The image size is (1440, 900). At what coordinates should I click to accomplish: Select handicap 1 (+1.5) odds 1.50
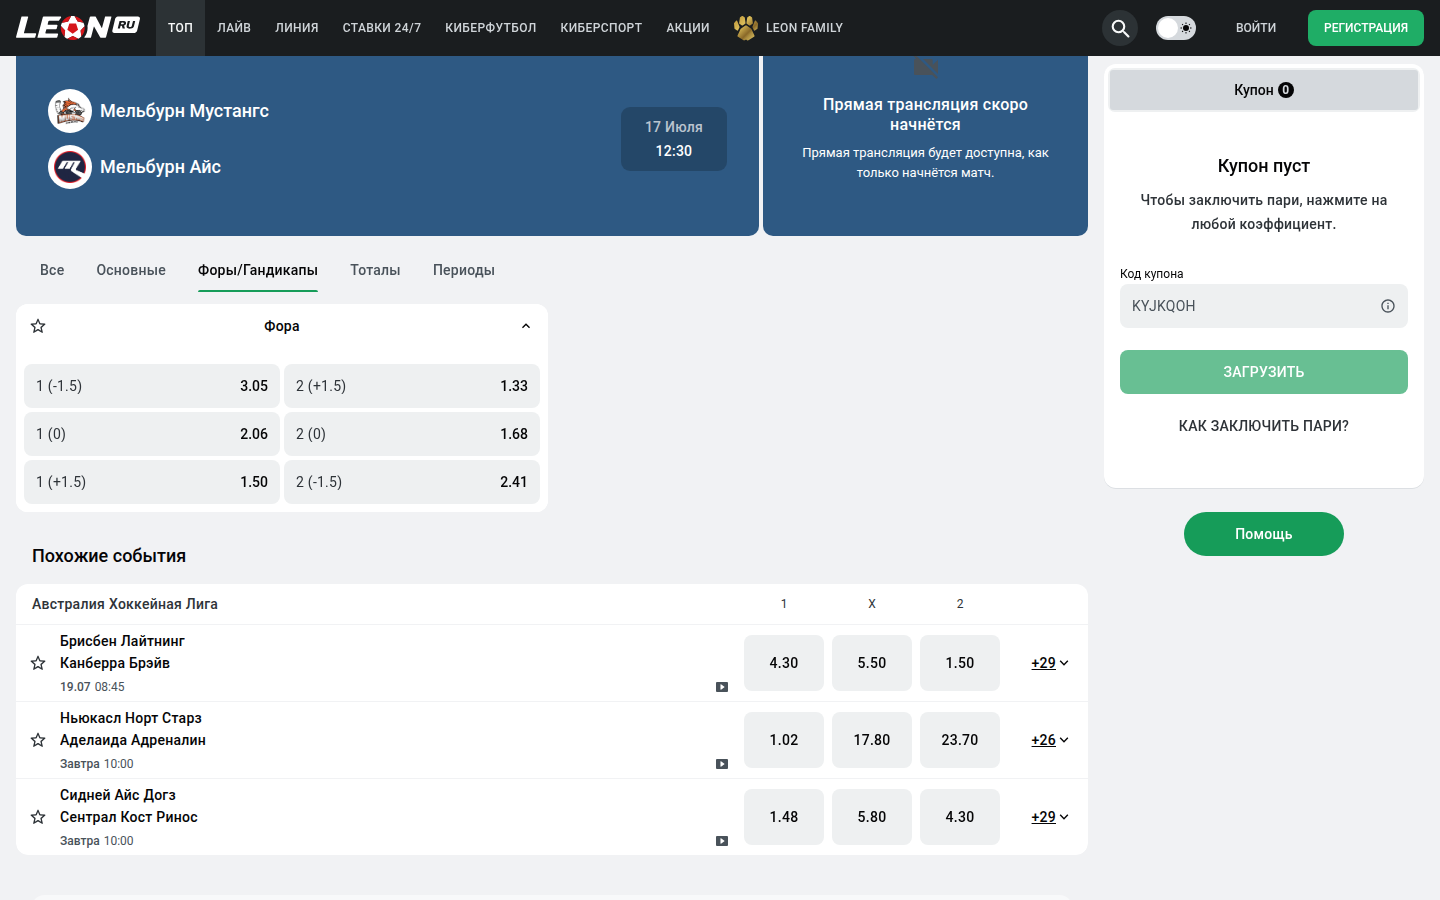point(152,482)
